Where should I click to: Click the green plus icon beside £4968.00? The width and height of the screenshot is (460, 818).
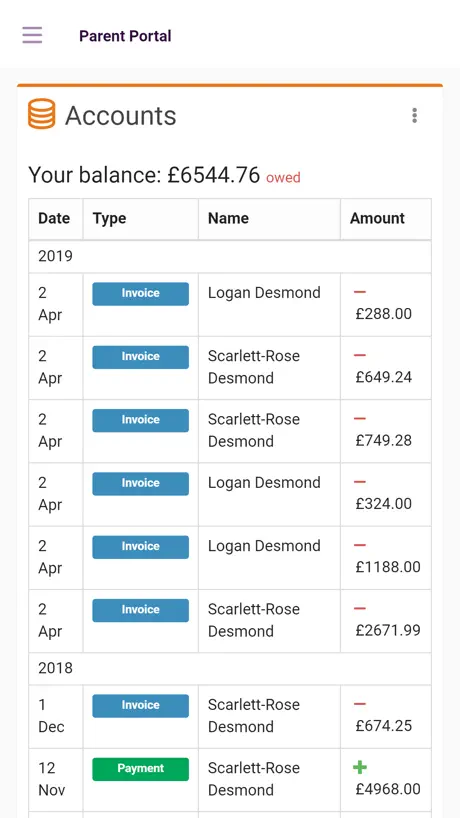(360, 767)
